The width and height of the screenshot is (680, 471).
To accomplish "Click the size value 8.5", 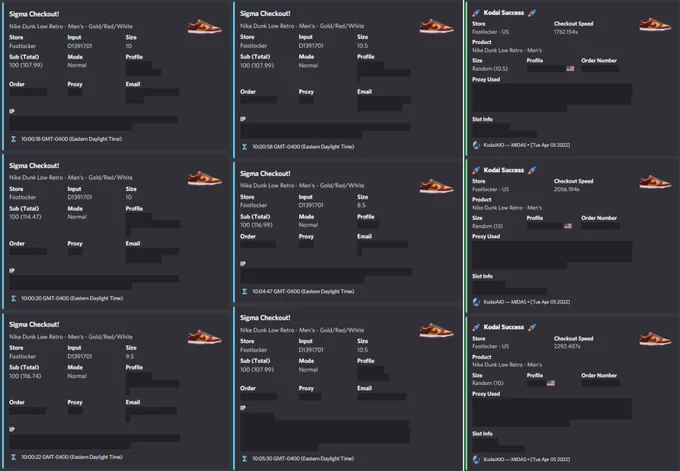I will [x=362, y=205].
